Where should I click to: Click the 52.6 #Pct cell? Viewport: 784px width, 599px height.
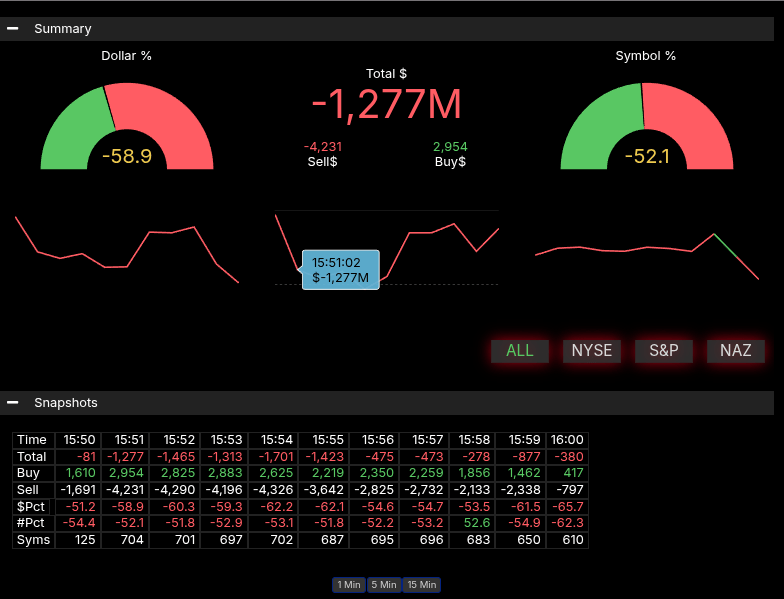tap(472, 523)
